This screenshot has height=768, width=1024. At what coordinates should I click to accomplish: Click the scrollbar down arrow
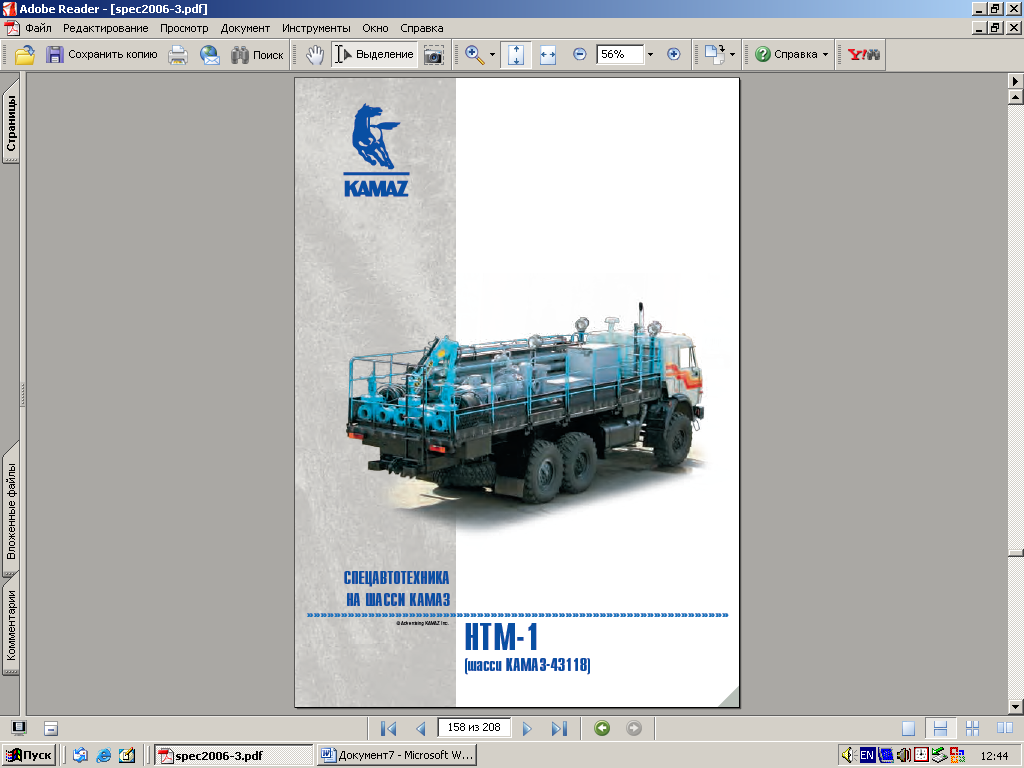[x=1016, y=707]
